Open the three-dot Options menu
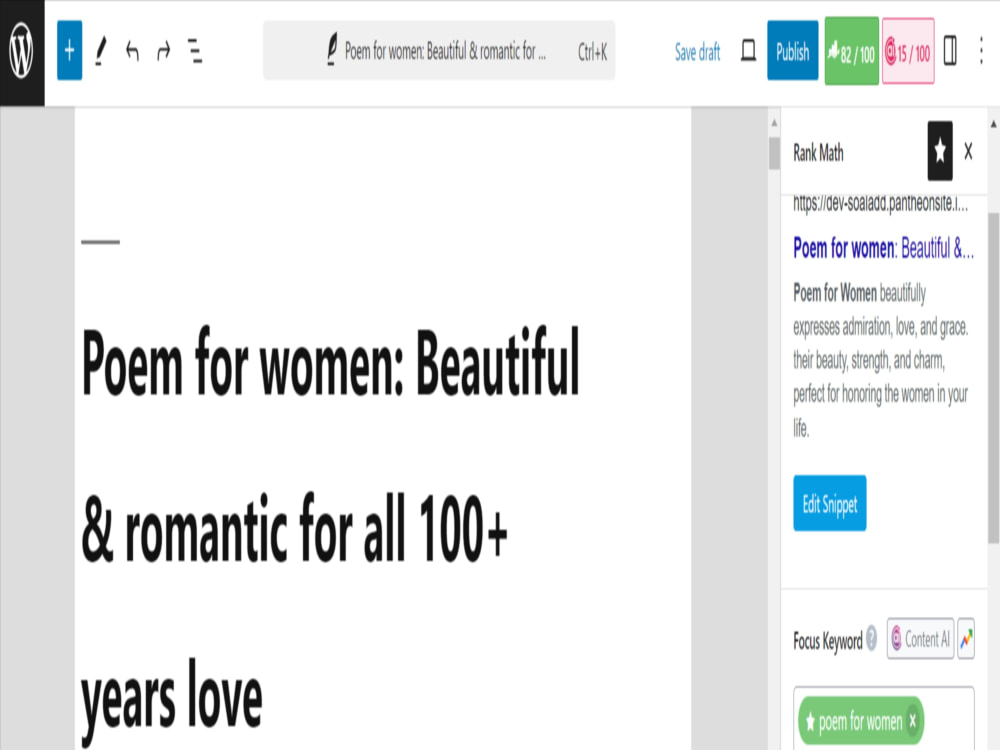Image resolution: width=1000 pixels, height=750 pixels. click(x=981, y=50)
